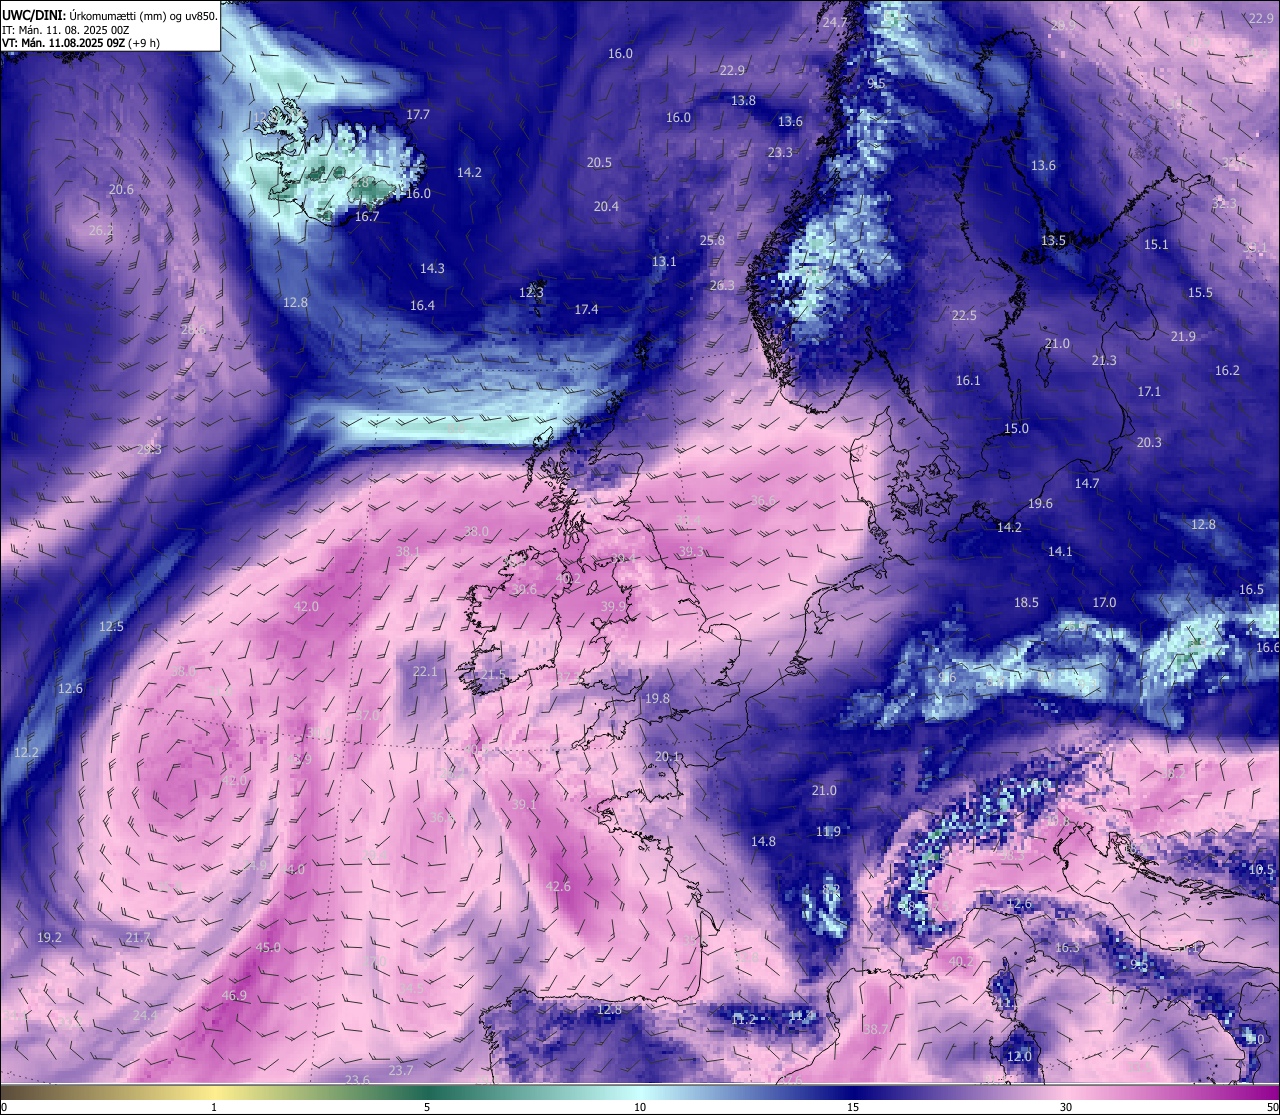Click the 12.3 value near the Faroes
The width and height of the screenshot is (1280, 1115).
[531, 293]
